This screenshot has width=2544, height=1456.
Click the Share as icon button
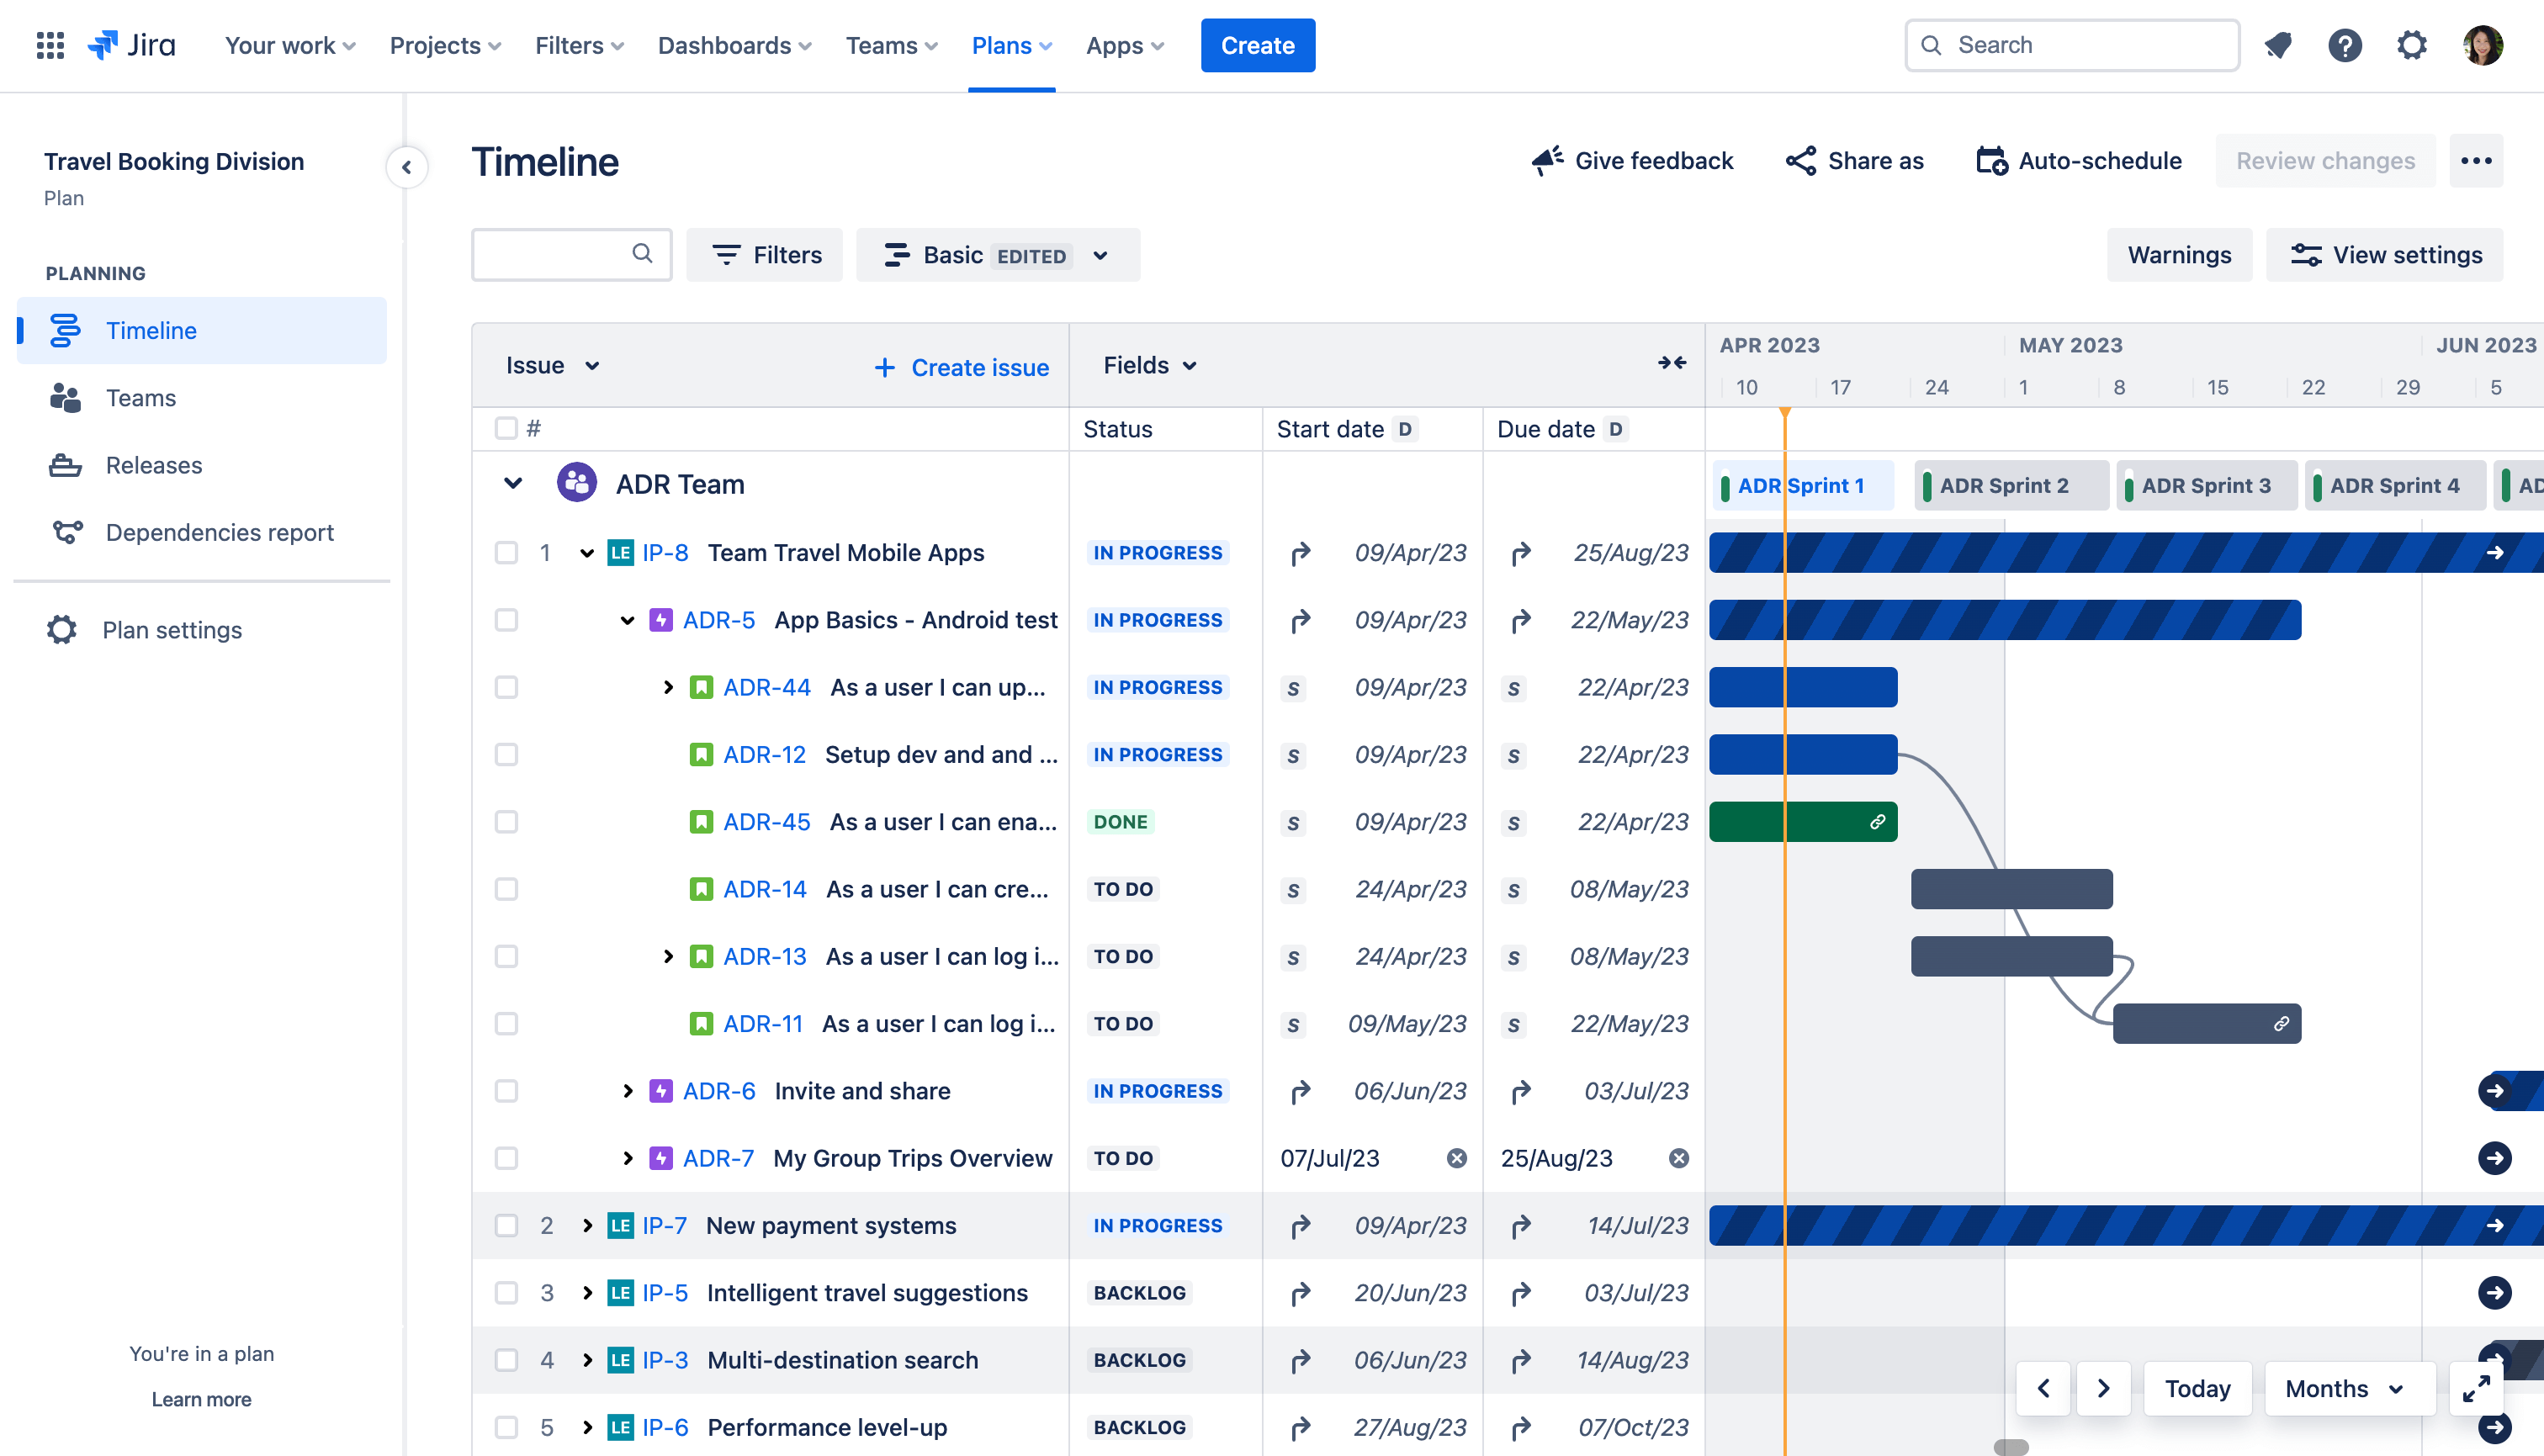1798,159
